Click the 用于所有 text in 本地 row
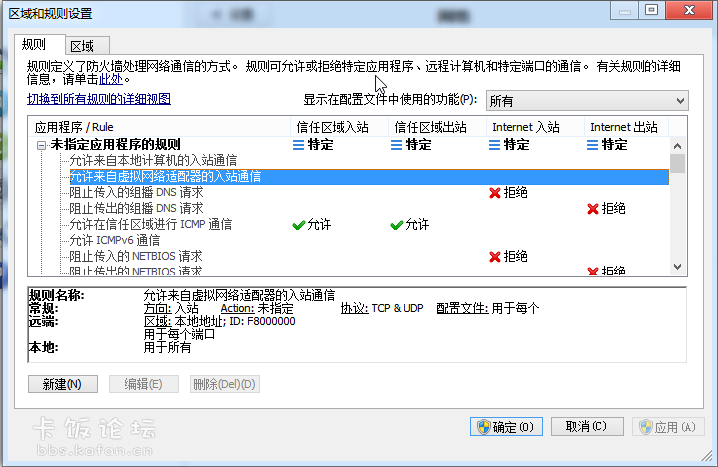This screenshot has height=467, width=718. (x=167, y=348)
